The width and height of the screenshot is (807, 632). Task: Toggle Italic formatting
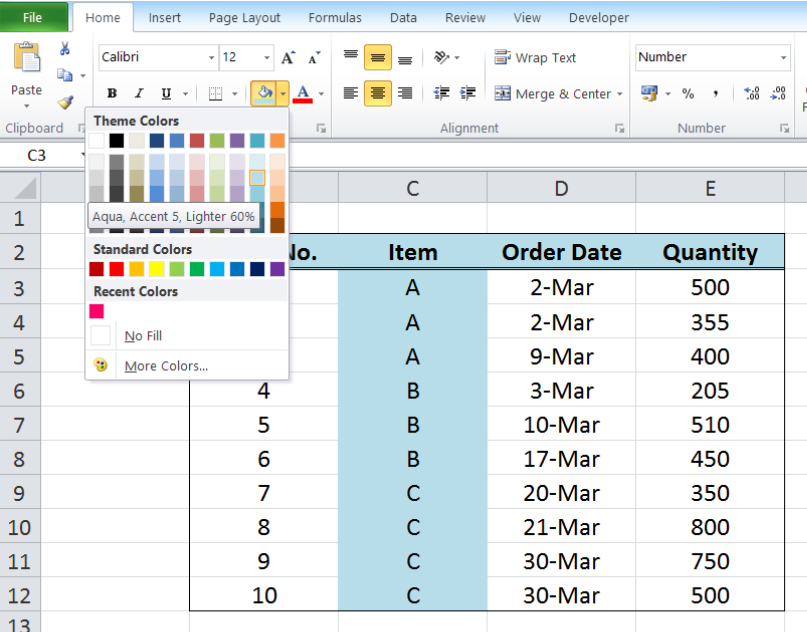(x=138, y=94)
